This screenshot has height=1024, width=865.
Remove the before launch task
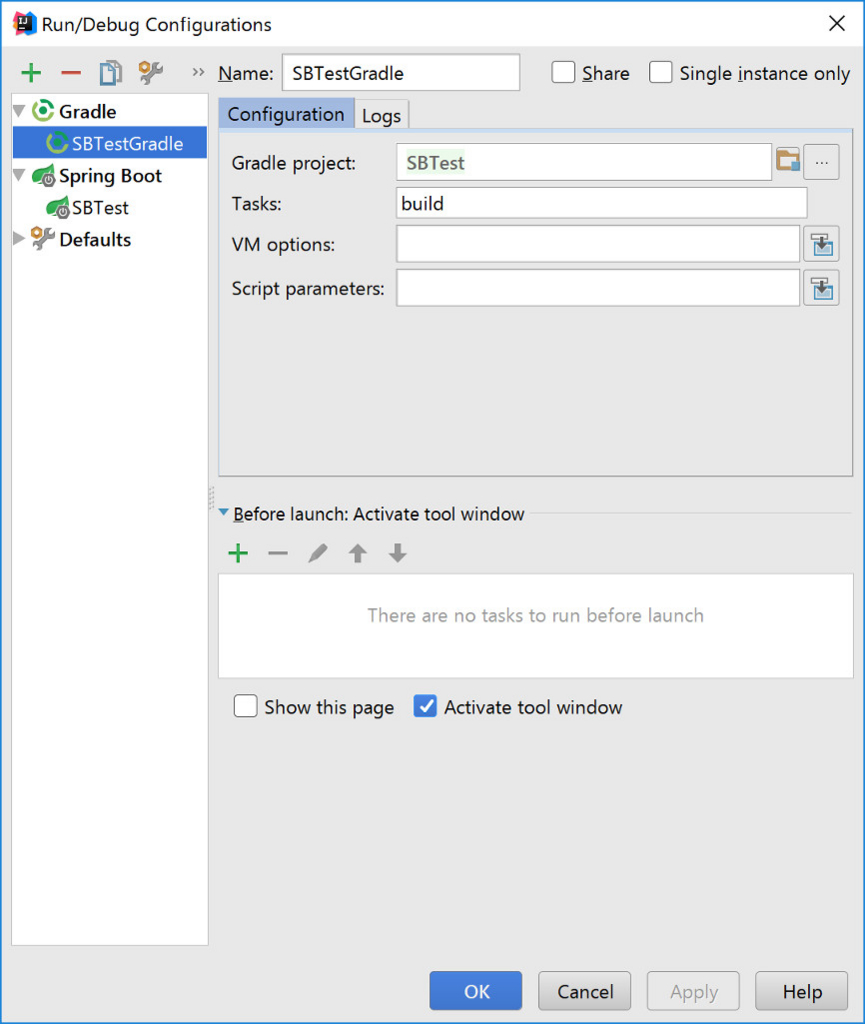pyautogui.click(x=278, y=553)
